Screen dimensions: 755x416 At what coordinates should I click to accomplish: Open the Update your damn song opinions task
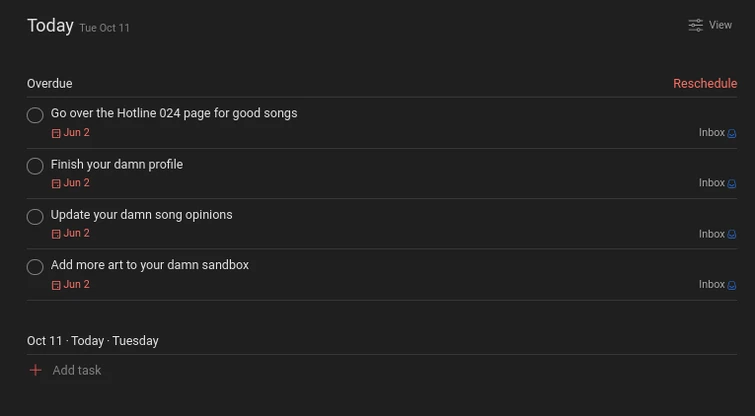[141, 215]
